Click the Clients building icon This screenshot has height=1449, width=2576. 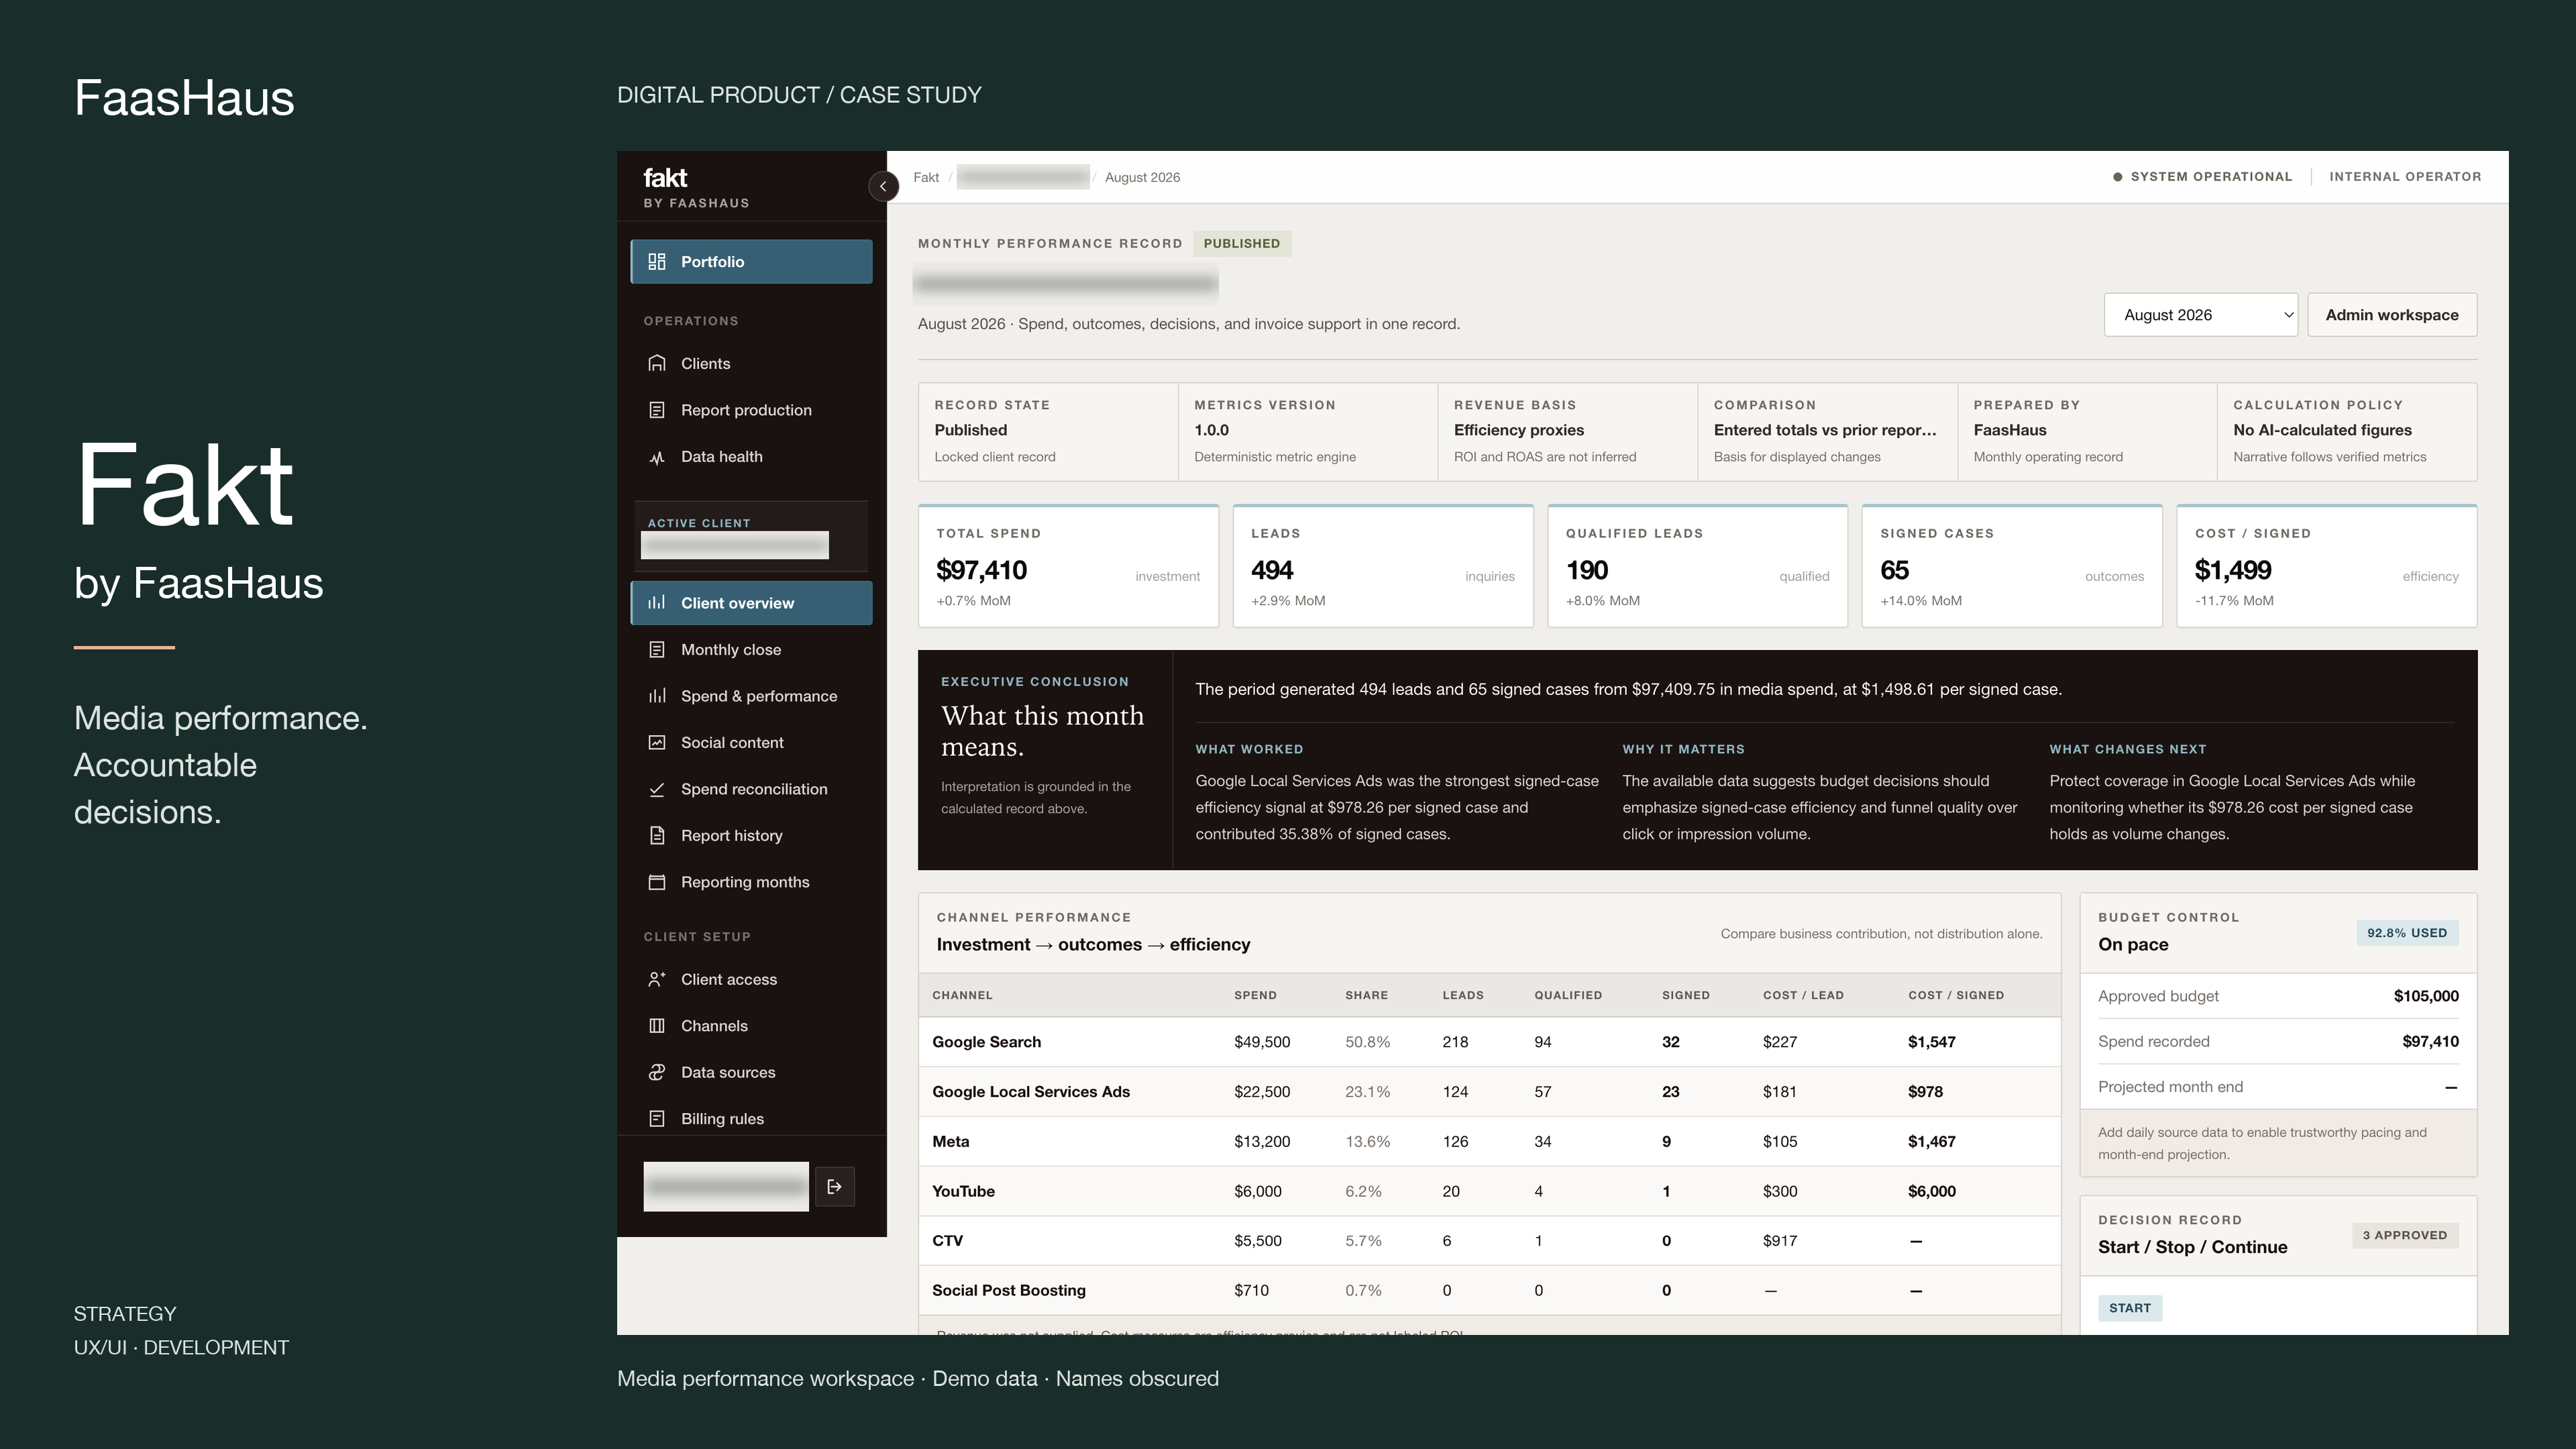657,364
